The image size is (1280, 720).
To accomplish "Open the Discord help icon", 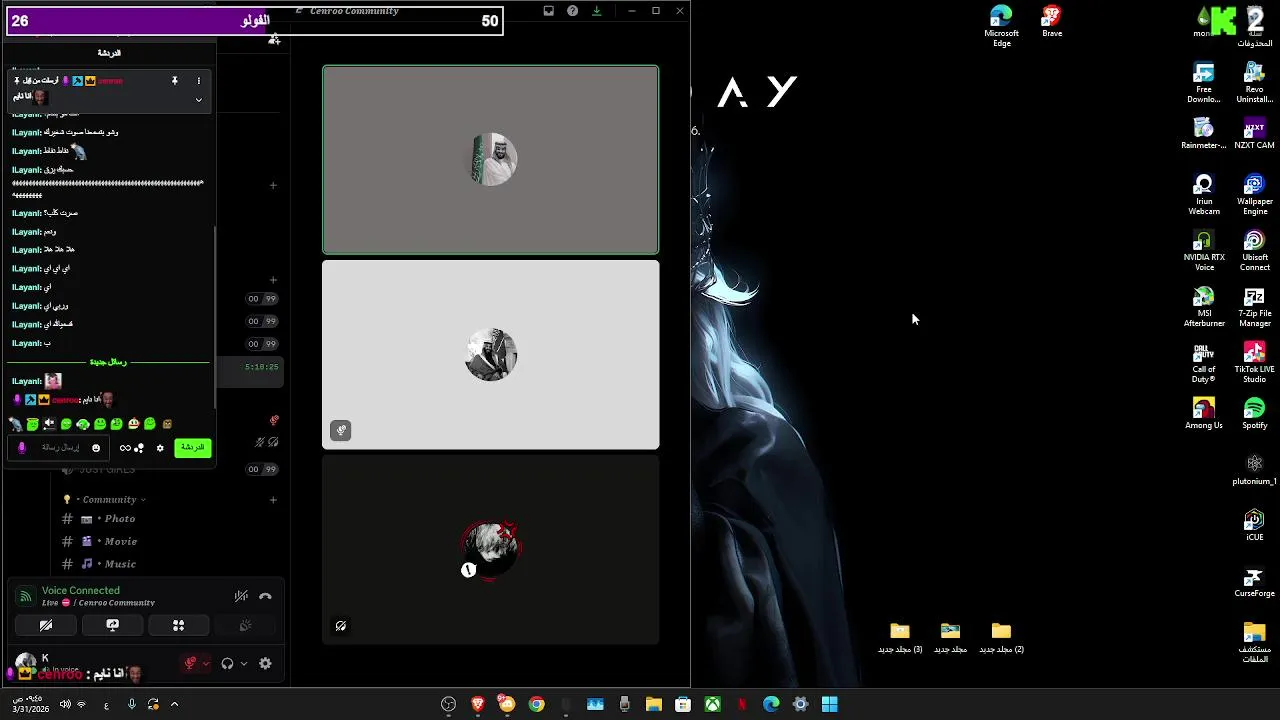I will tap(572, 11).
